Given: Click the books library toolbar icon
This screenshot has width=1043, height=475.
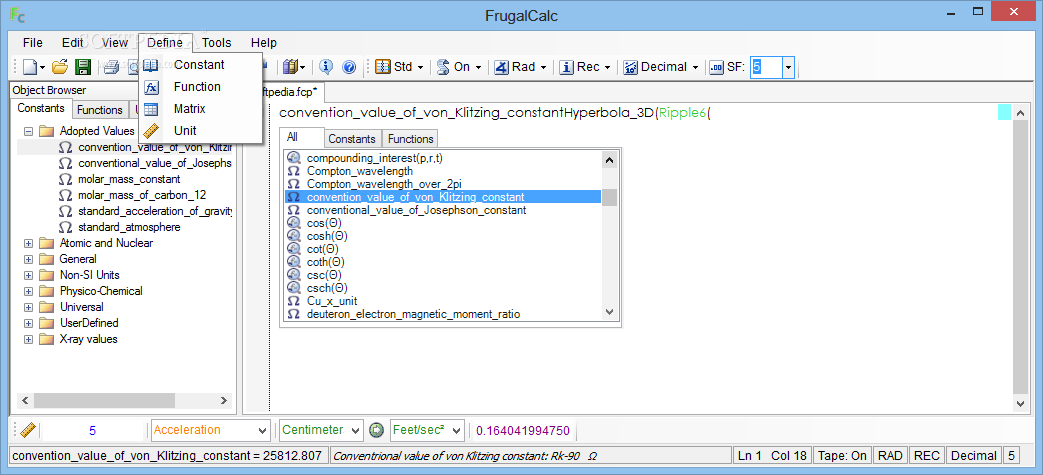Looking at the screenshot, I should pyautogui.click(x=290, y=67).
